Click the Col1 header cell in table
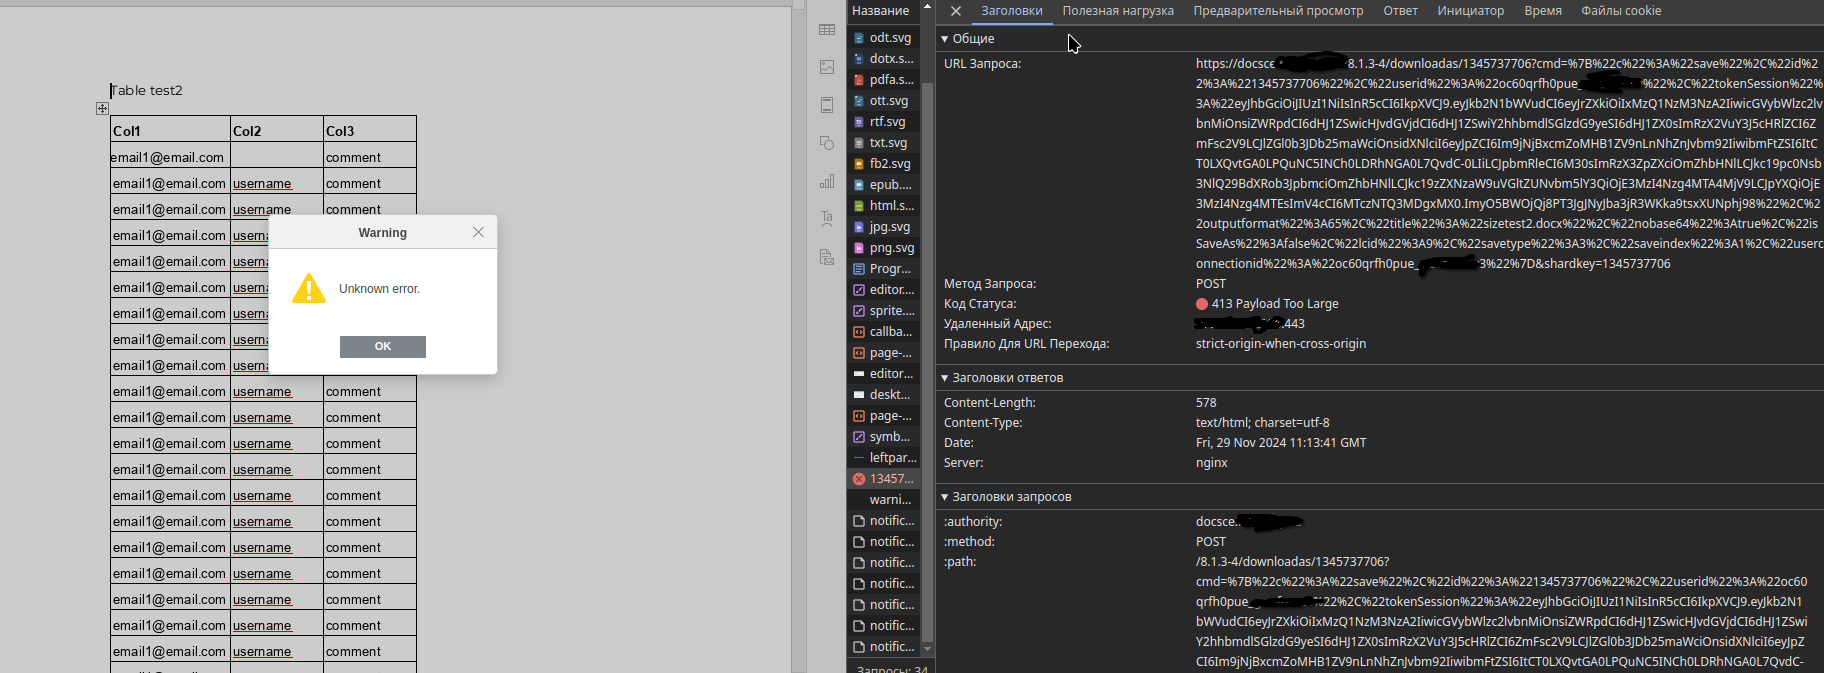Viewport: 1824px width, 673px height. click(170, 130)
